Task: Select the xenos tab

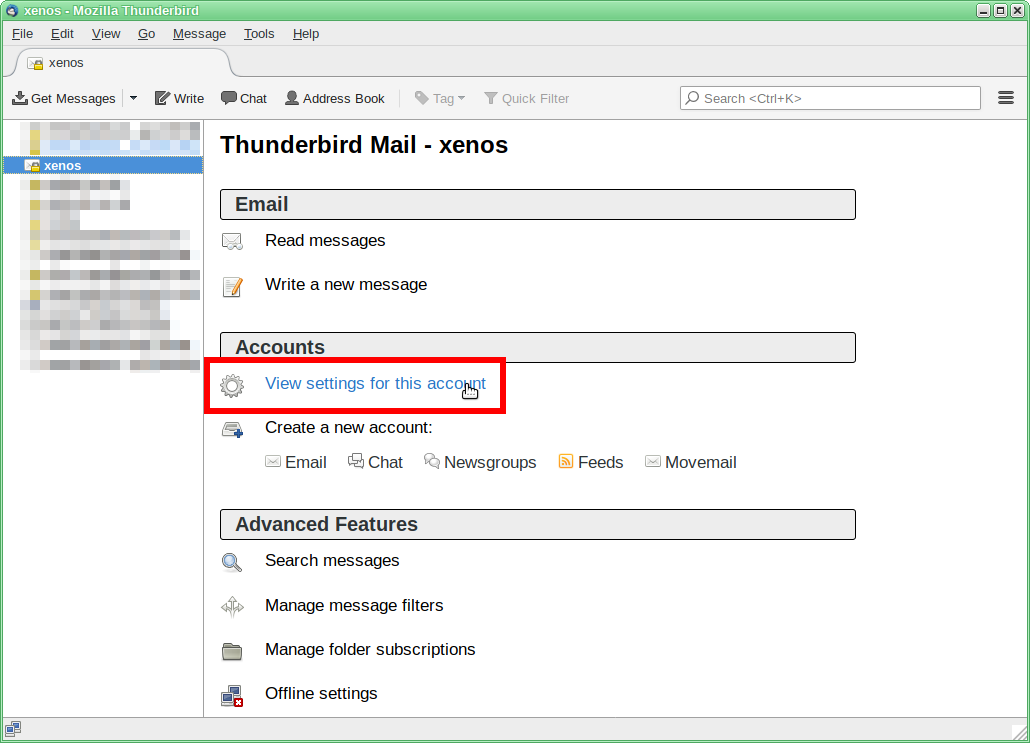Action: pyautogui.click(x=122, y=63)
